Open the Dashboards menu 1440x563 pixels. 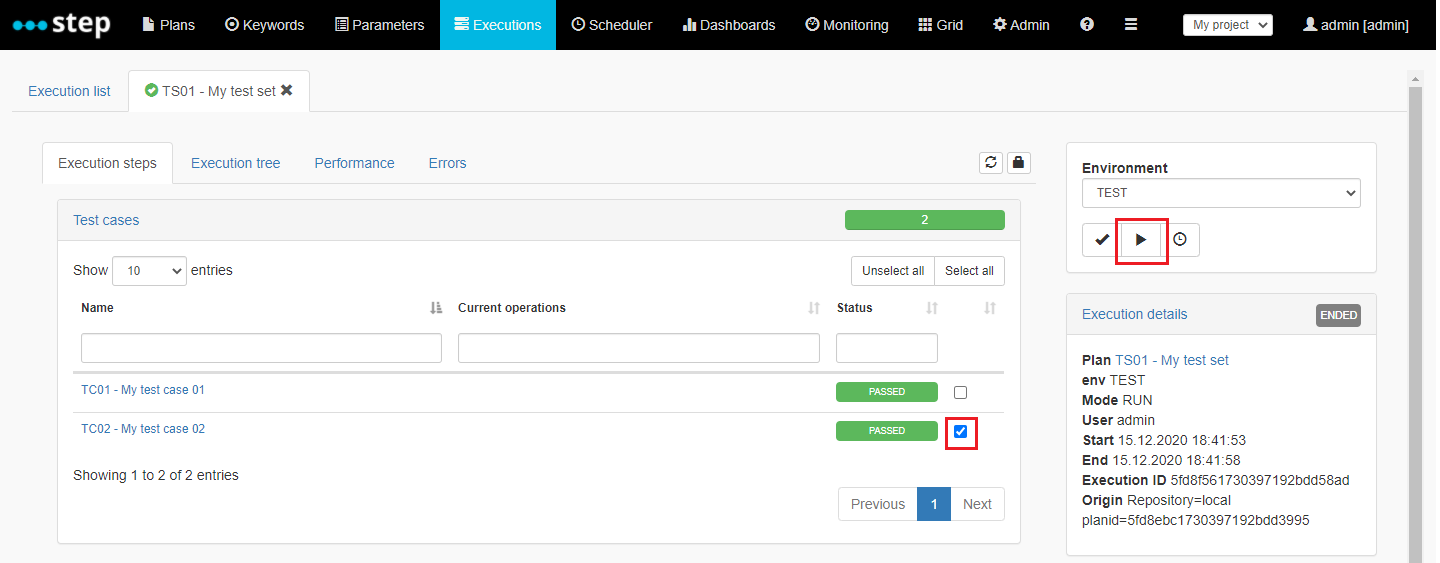click(x=729, y=25)
